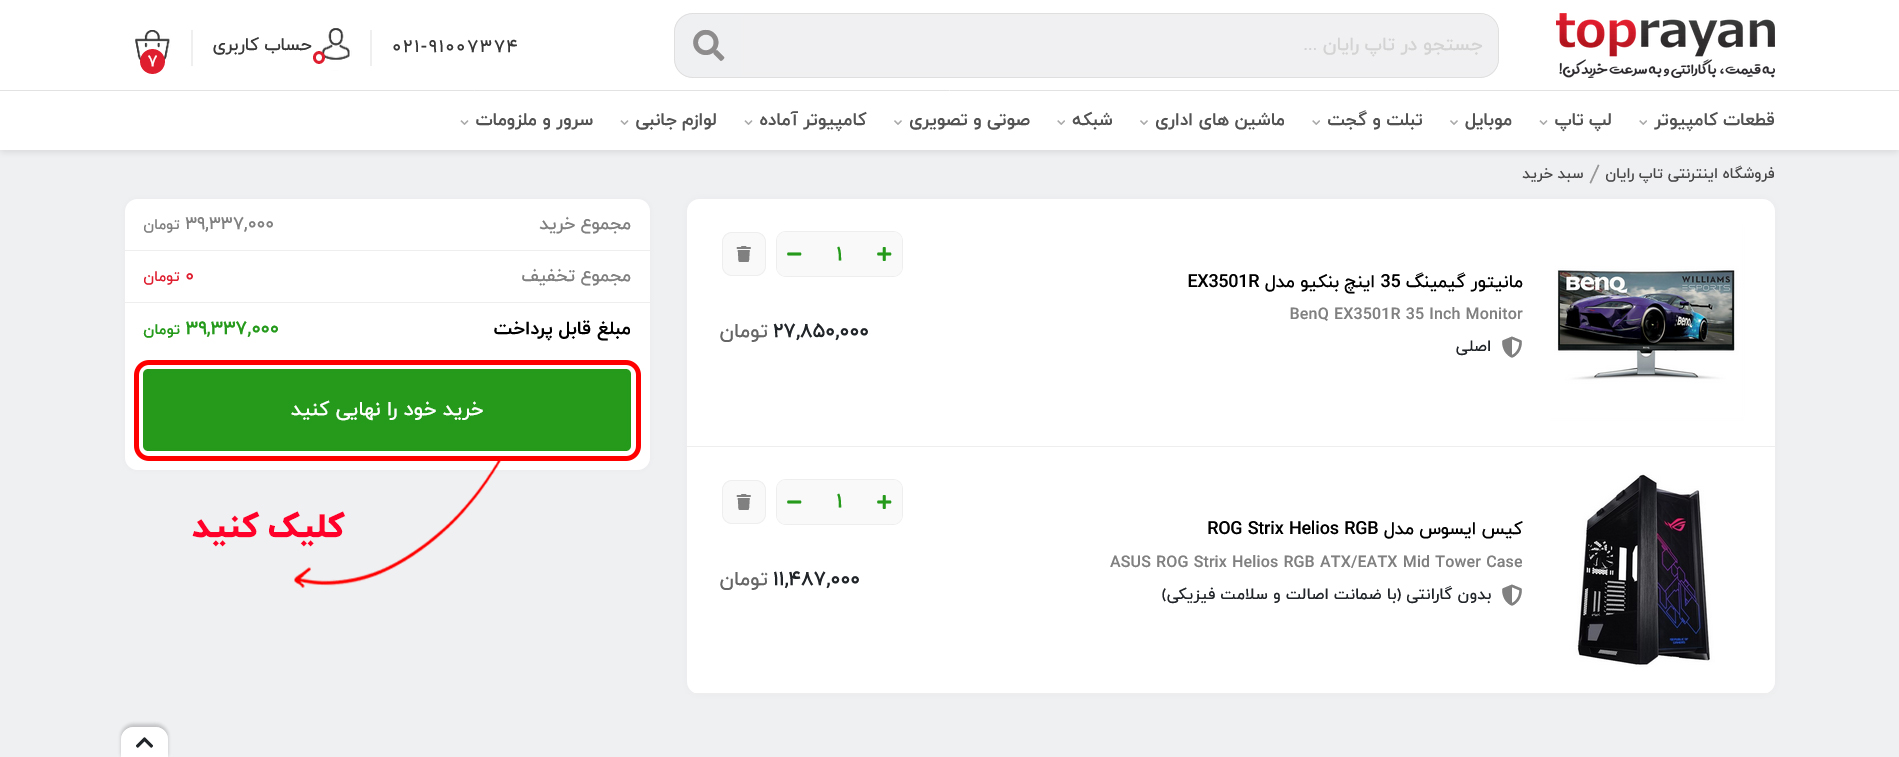Viewport: 1899px width, 757px height.
Task: Click shield guarantee icon for BenQ monitor
Action: point(1512,347)
